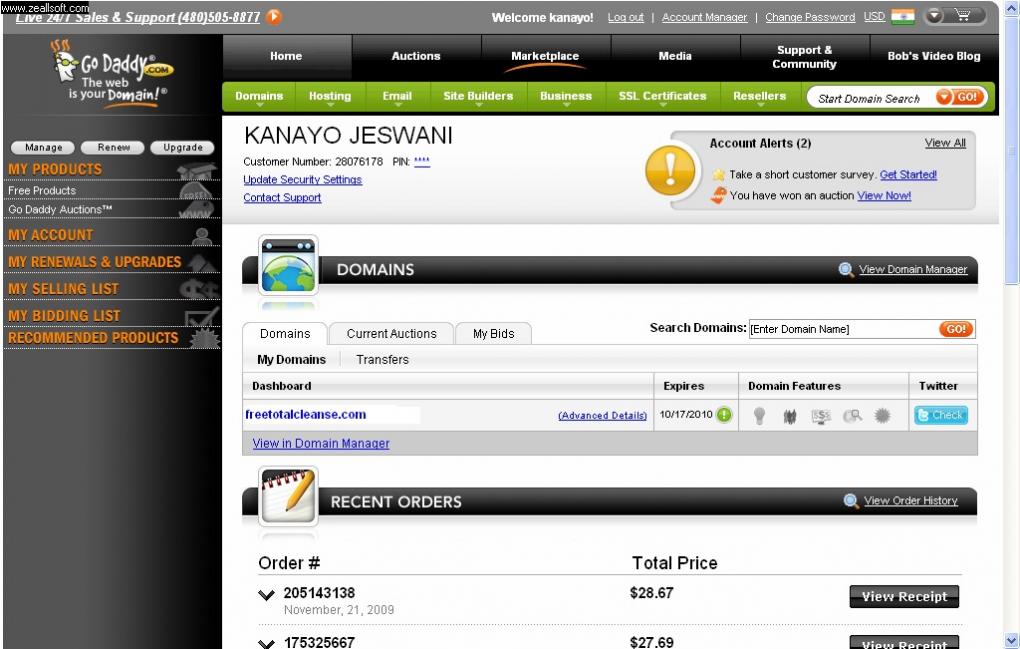1020x649 pixels.
Task: Open the Account Manager link
Action: pos(705,18)
